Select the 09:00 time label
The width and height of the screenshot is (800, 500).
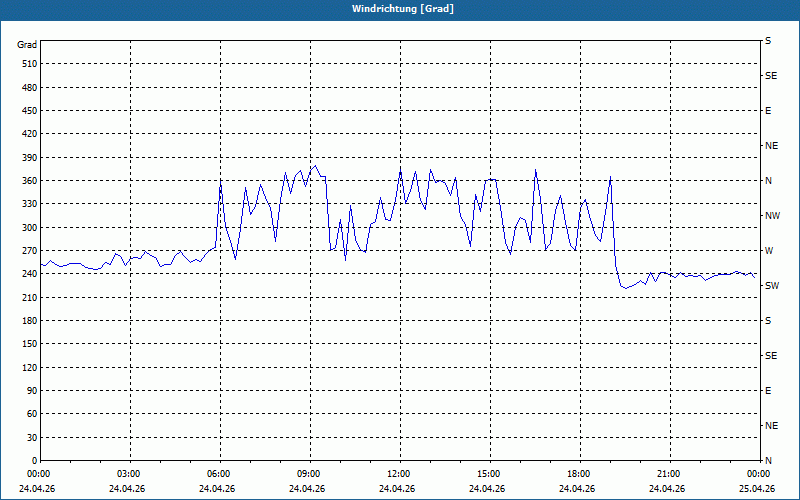point(308,474)
